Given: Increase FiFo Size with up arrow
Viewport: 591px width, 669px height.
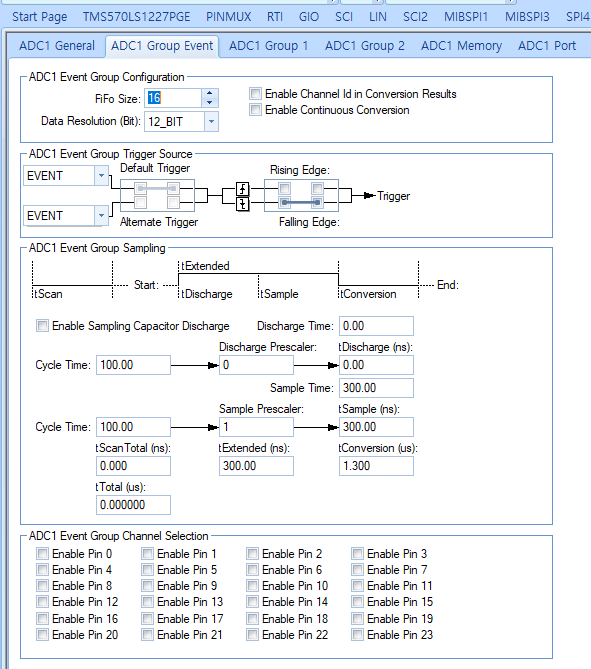Looking at the screenshot, I should [210, 93].
